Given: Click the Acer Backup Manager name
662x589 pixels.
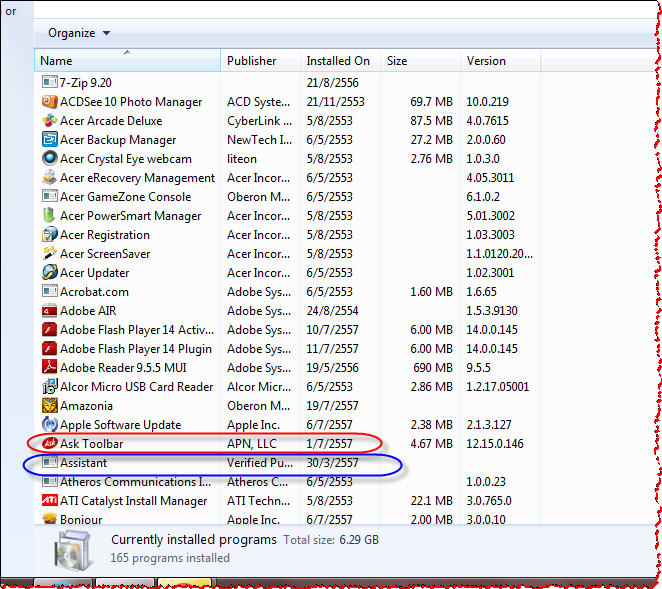Looking at the screenshot, I should (118, 140).
